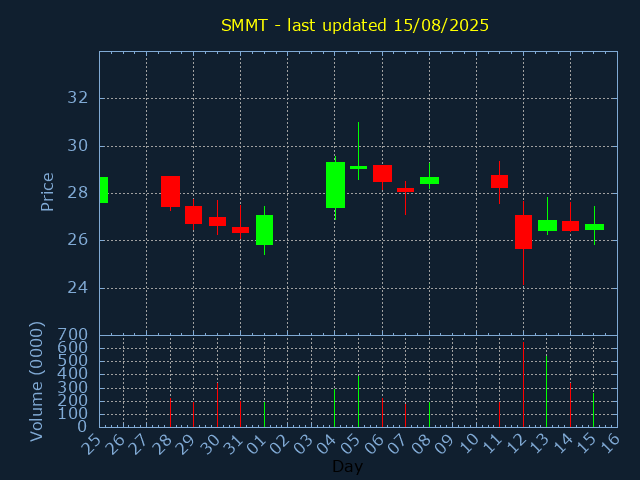Click the red volume bar for day 31
The height and width of the screenshot is (480, 640).
click(240, 414)
